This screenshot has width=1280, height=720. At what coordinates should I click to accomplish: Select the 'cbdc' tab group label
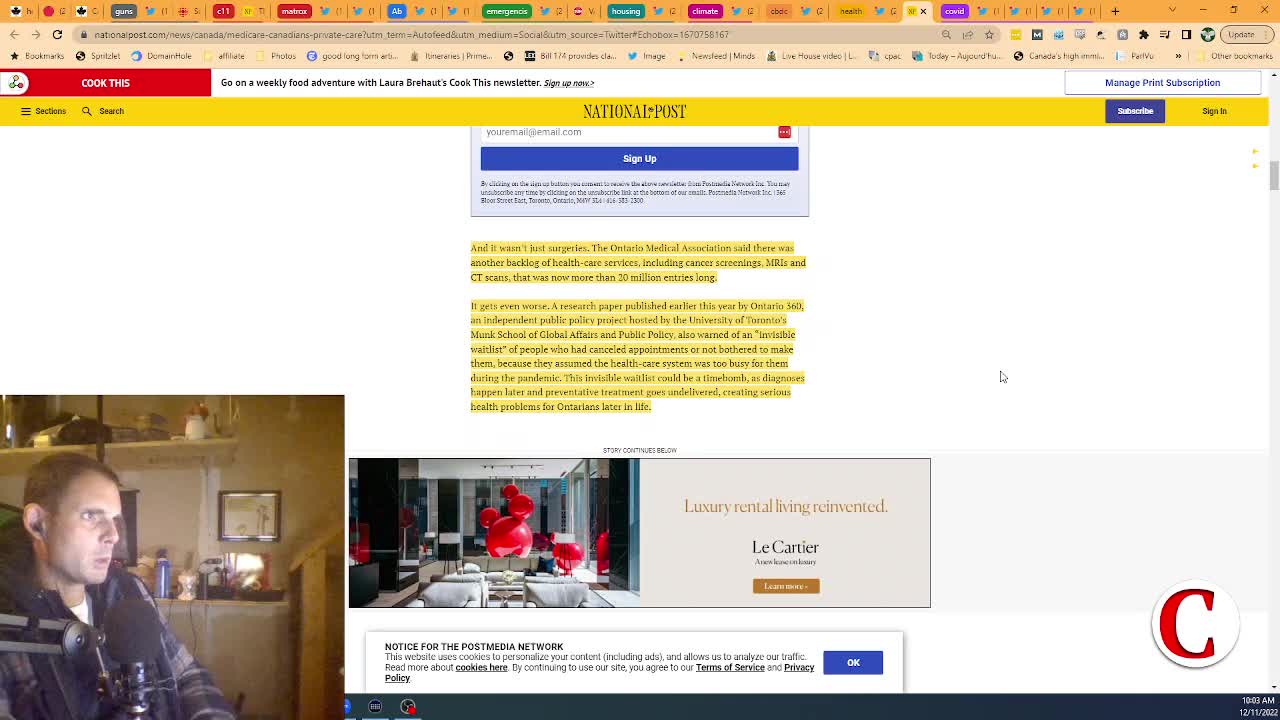click(x=779, y=11)
